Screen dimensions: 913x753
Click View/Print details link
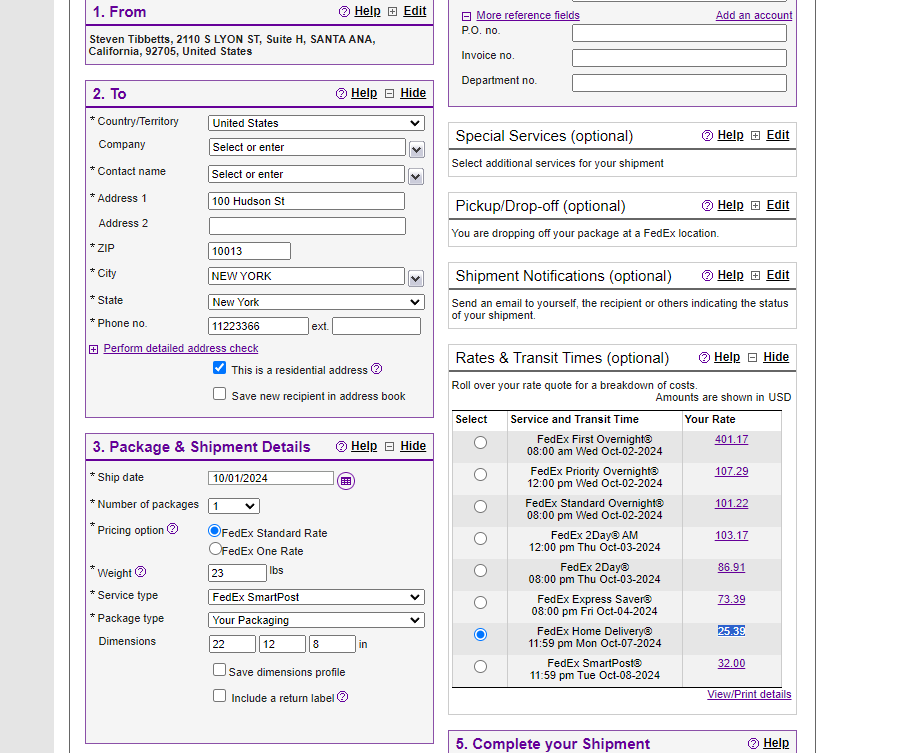tap(749, 694)
